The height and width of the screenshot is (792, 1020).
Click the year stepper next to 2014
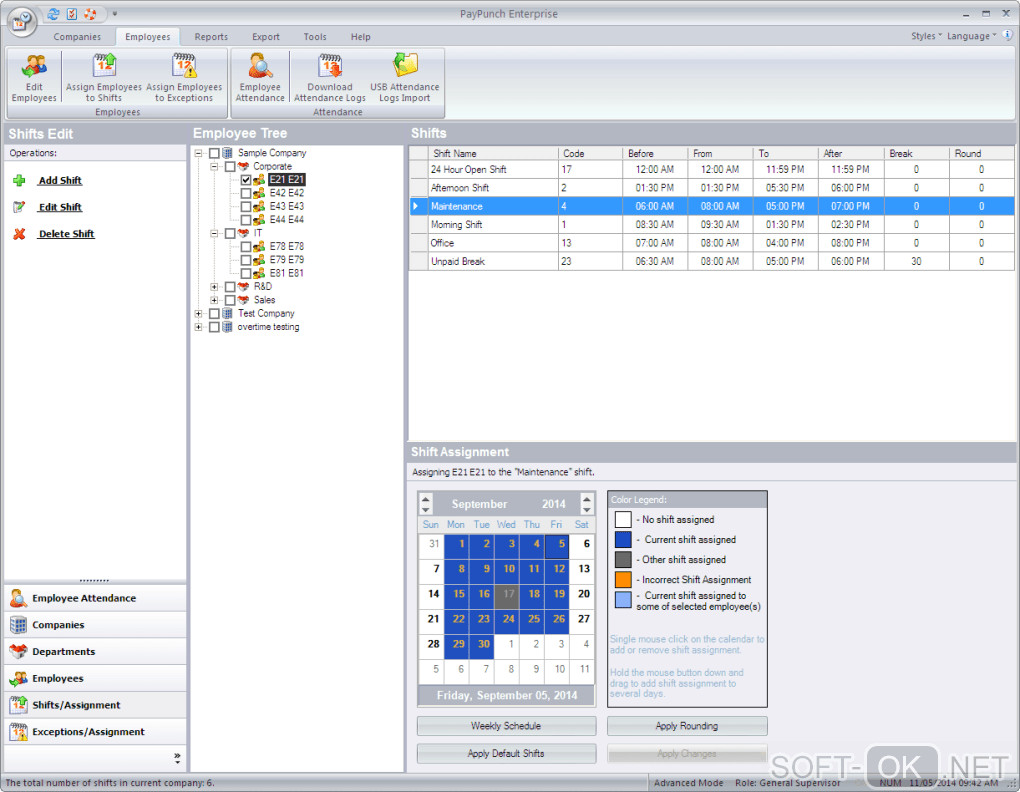point(586,504)
